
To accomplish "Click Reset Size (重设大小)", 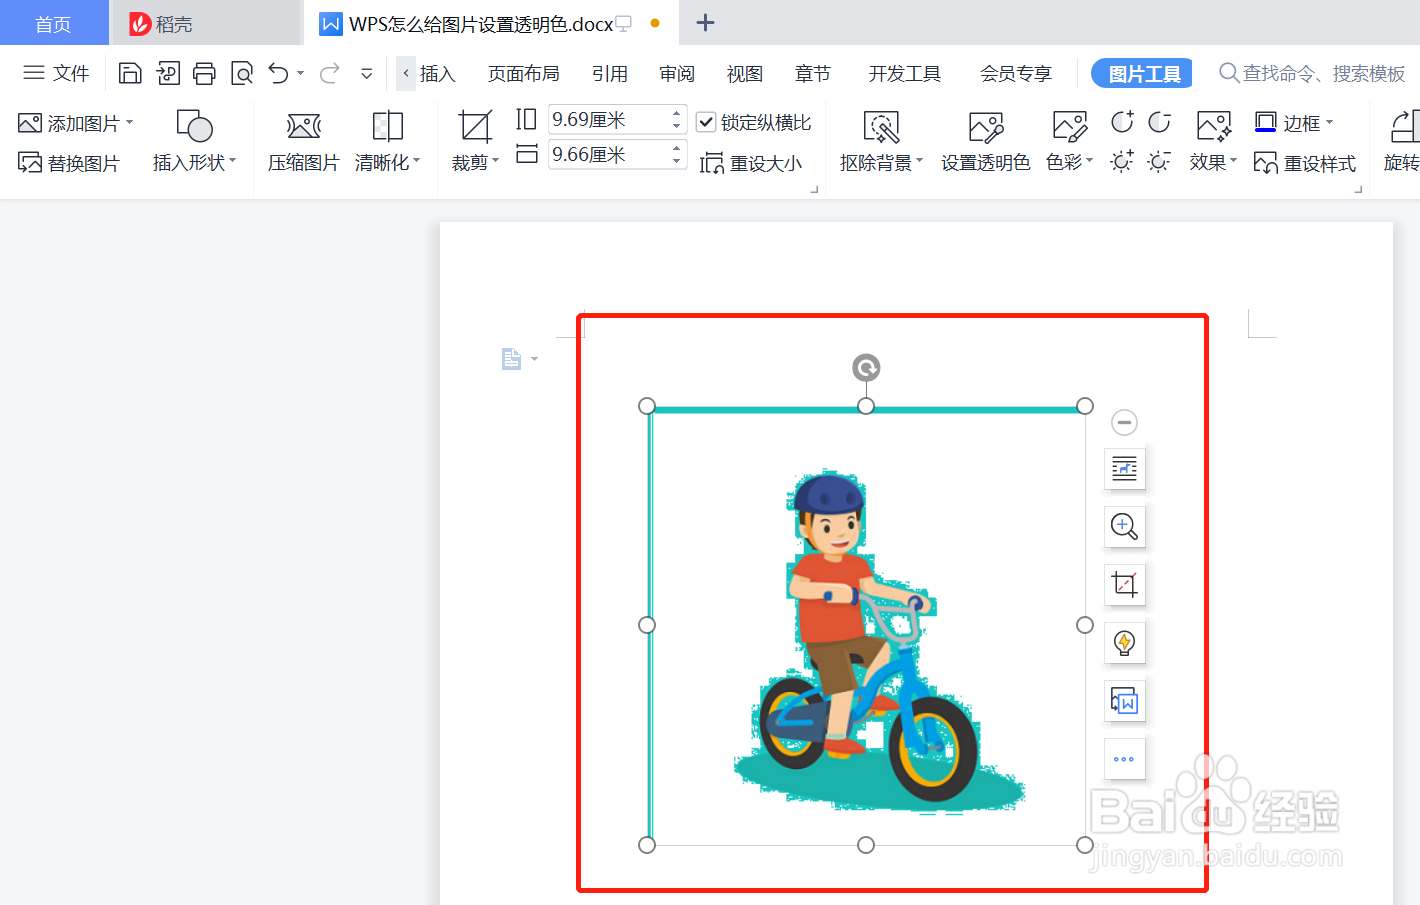I will point(751,163).
